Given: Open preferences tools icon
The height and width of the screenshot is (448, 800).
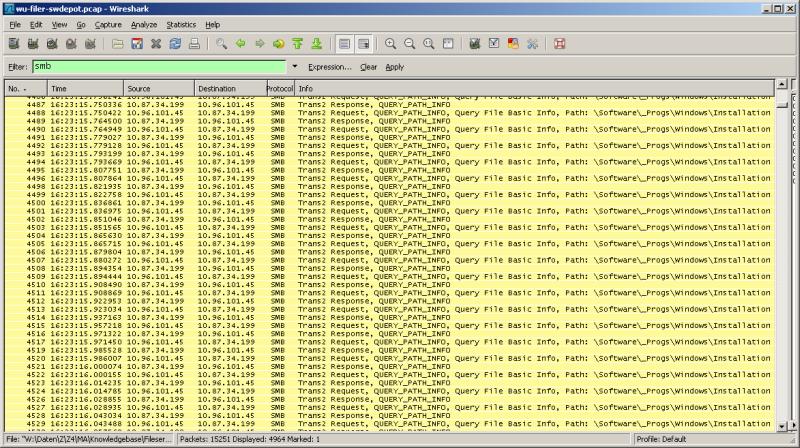Looking at the screenshot, I should [532, 44].
